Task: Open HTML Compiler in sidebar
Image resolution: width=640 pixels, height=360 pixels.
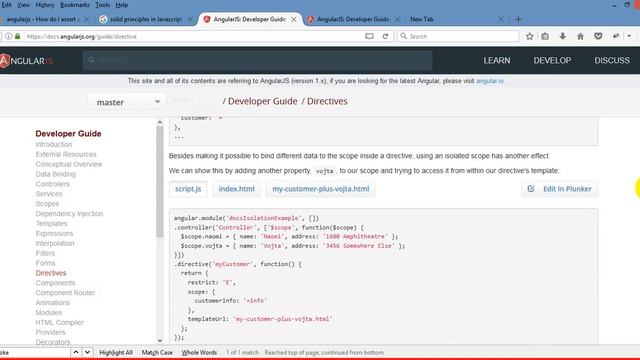Action: coord(60,322)
